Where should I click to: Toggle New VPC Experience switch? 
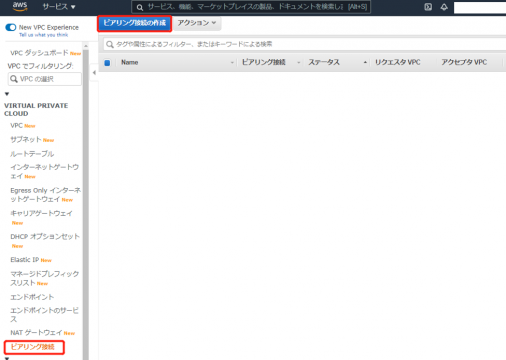pos(11,27)
